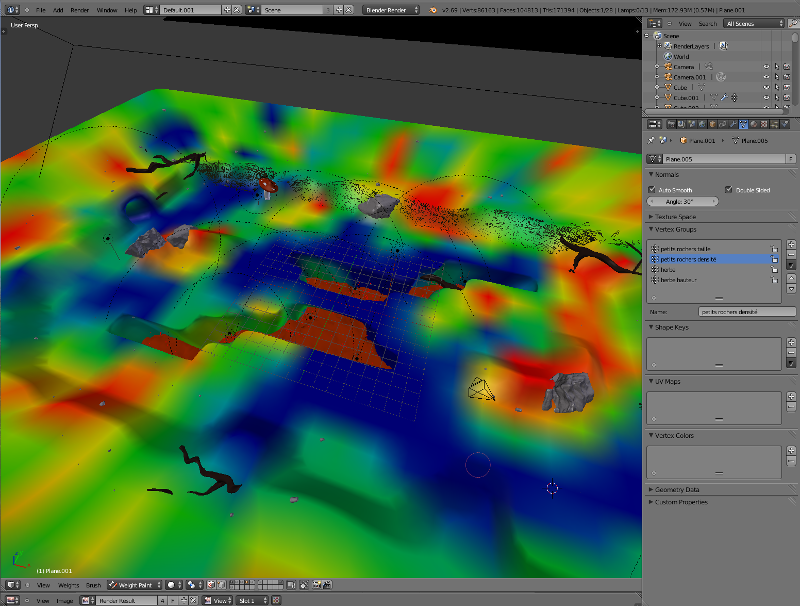The width and height of the screenshot is (800, 606).
Task: Pin the properties context
Action: [x=651, y=140]
